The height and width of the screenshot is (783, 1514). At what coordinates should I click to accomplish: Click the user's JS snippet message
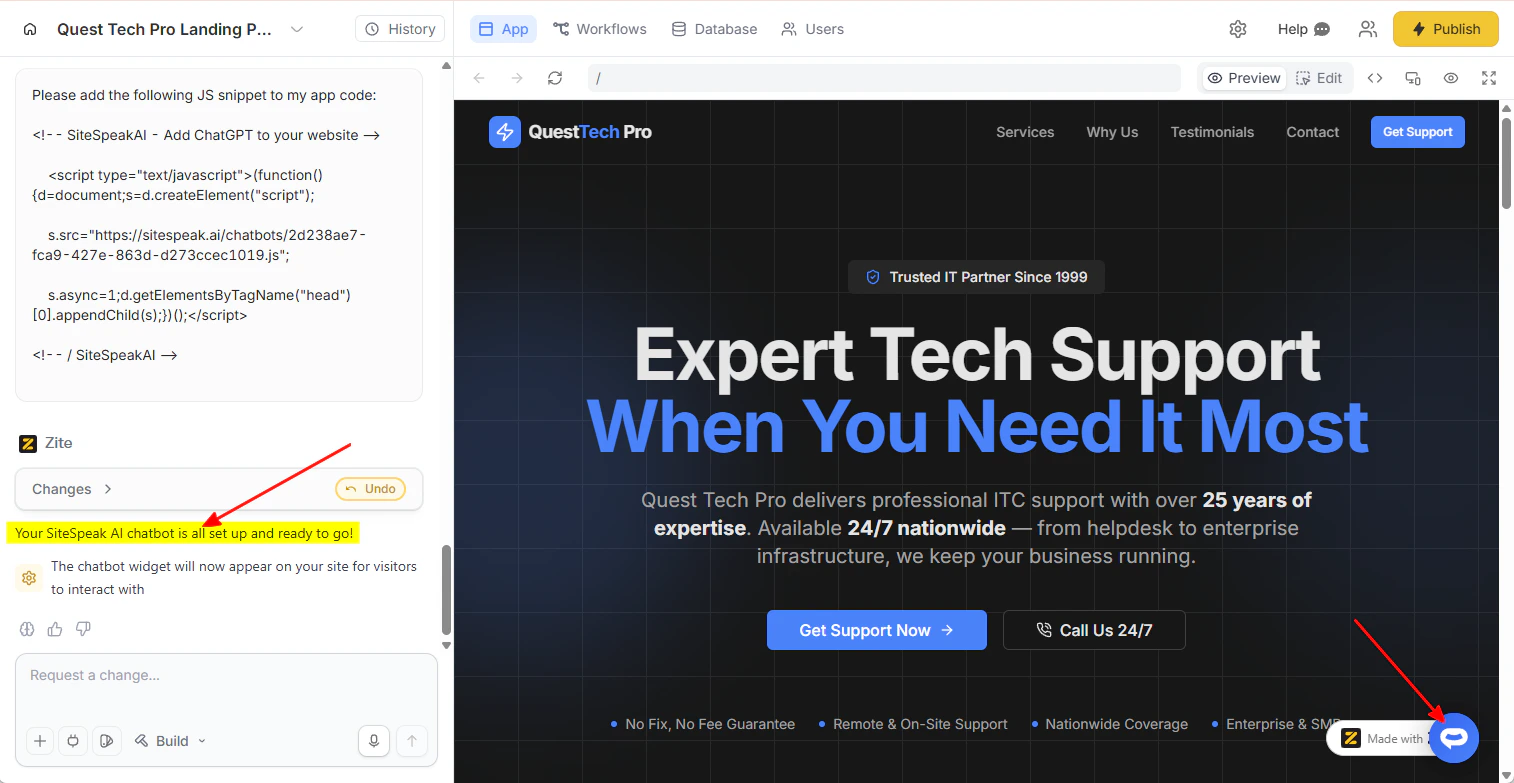pyautogui.click(x=219, y=235)
